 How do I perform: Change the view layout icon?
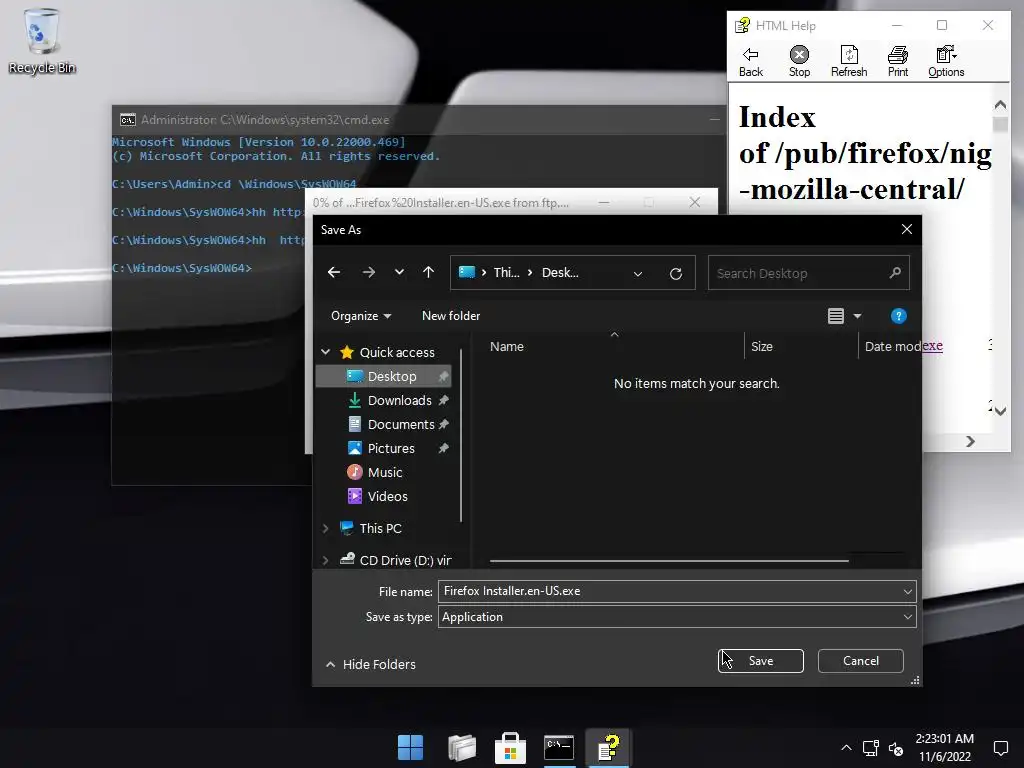pos(835,316)
